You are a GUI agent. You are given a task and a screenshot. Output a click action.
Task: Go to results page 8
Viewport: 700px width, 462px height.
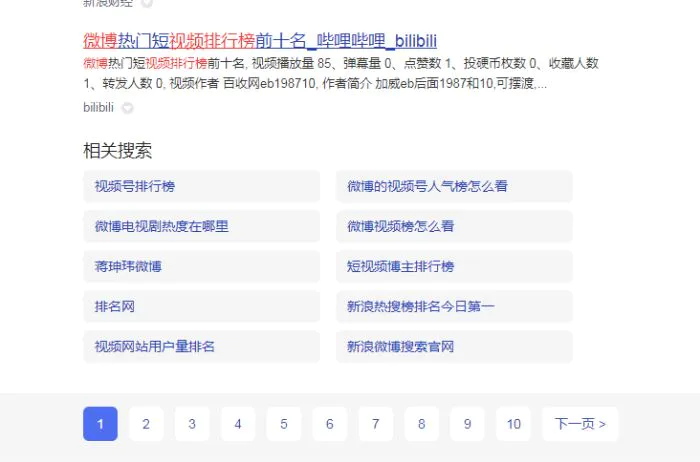[x=421, y=424]
